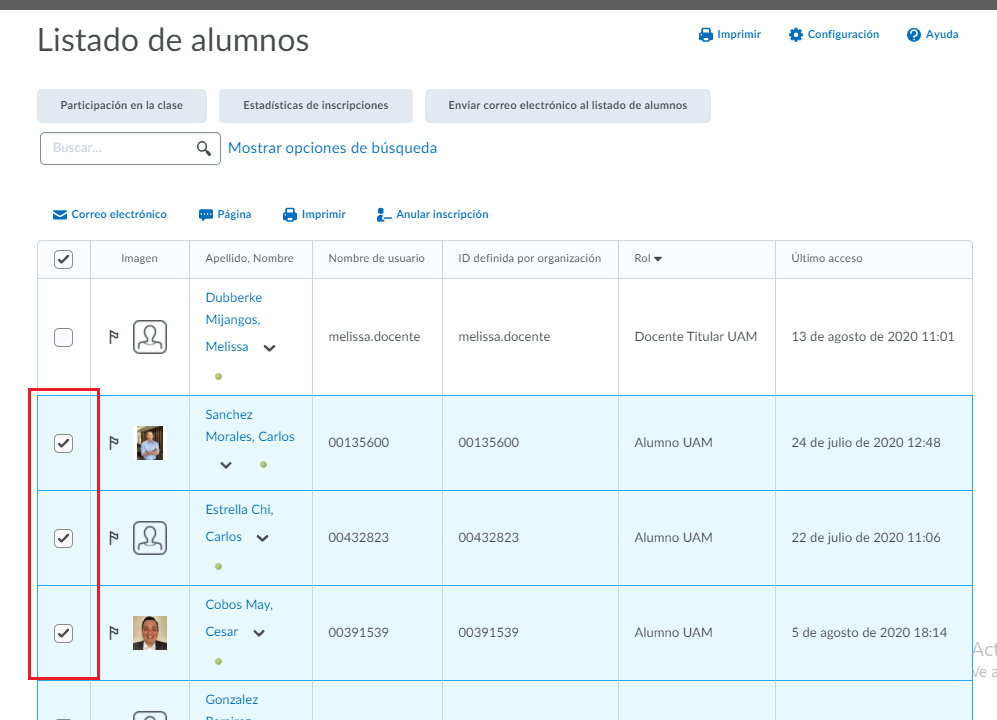
Task: Open Estadísticas de inscripciones
Action: [x=316, y=106]
